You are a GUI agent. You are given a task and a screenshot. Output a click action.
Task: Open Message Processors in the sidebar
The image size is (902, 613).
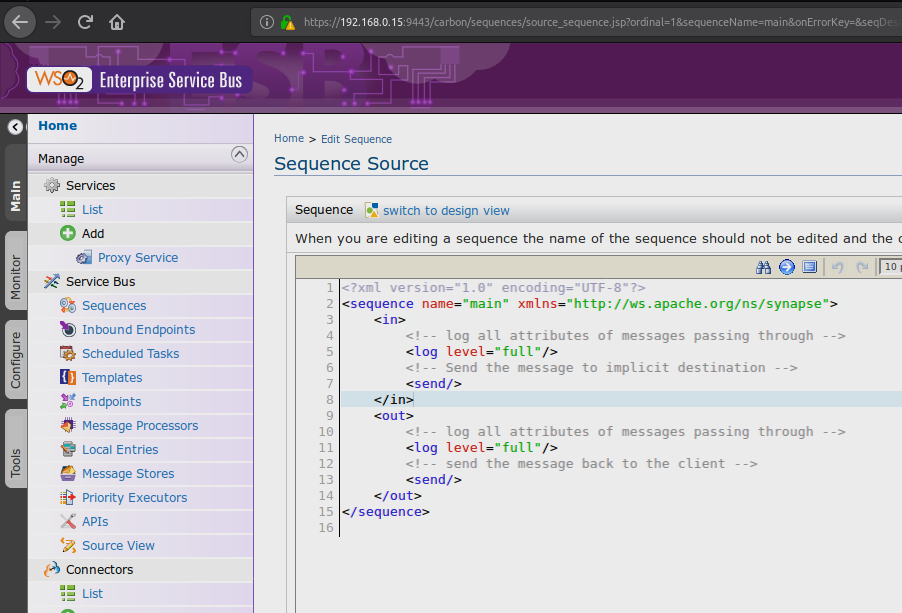point(140,426)
